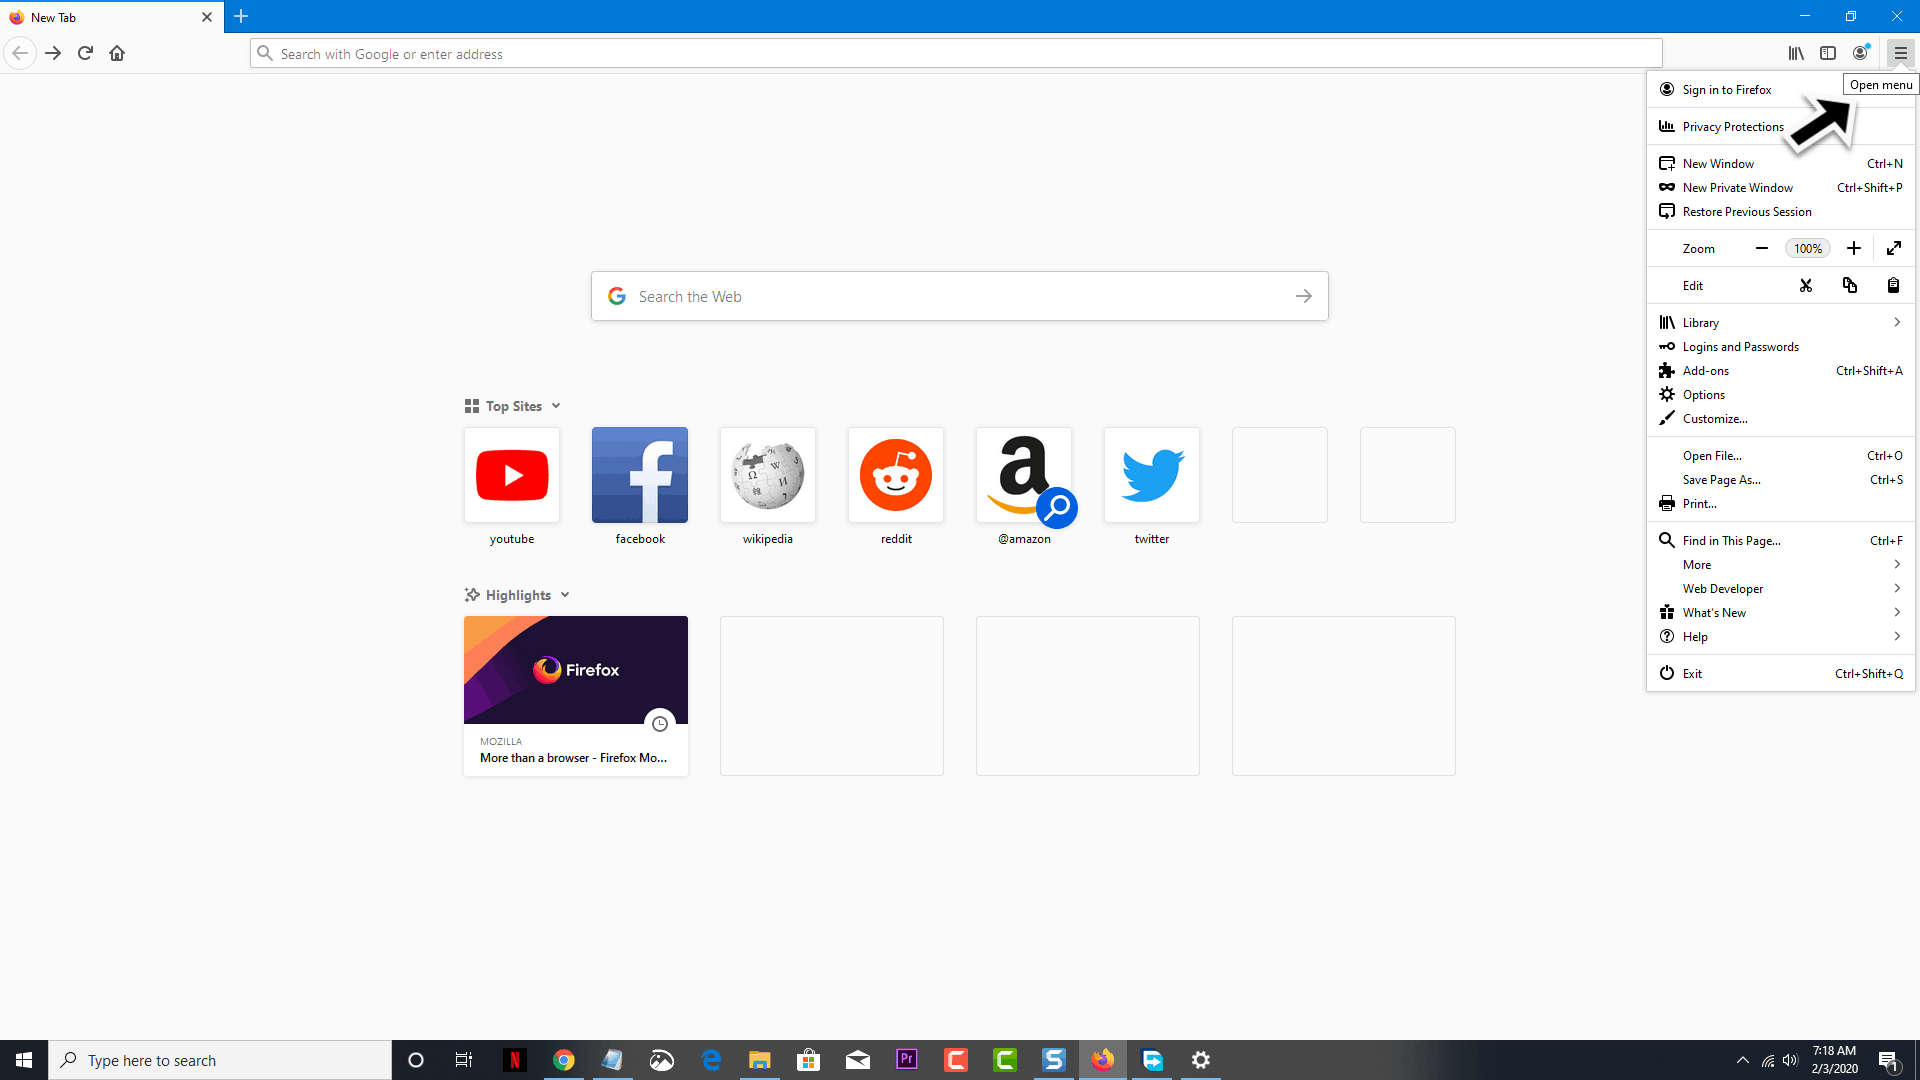Select Privacy Protections menu item
The height and width of the screenshot is (1080, 1920).
coord(1733,125)
